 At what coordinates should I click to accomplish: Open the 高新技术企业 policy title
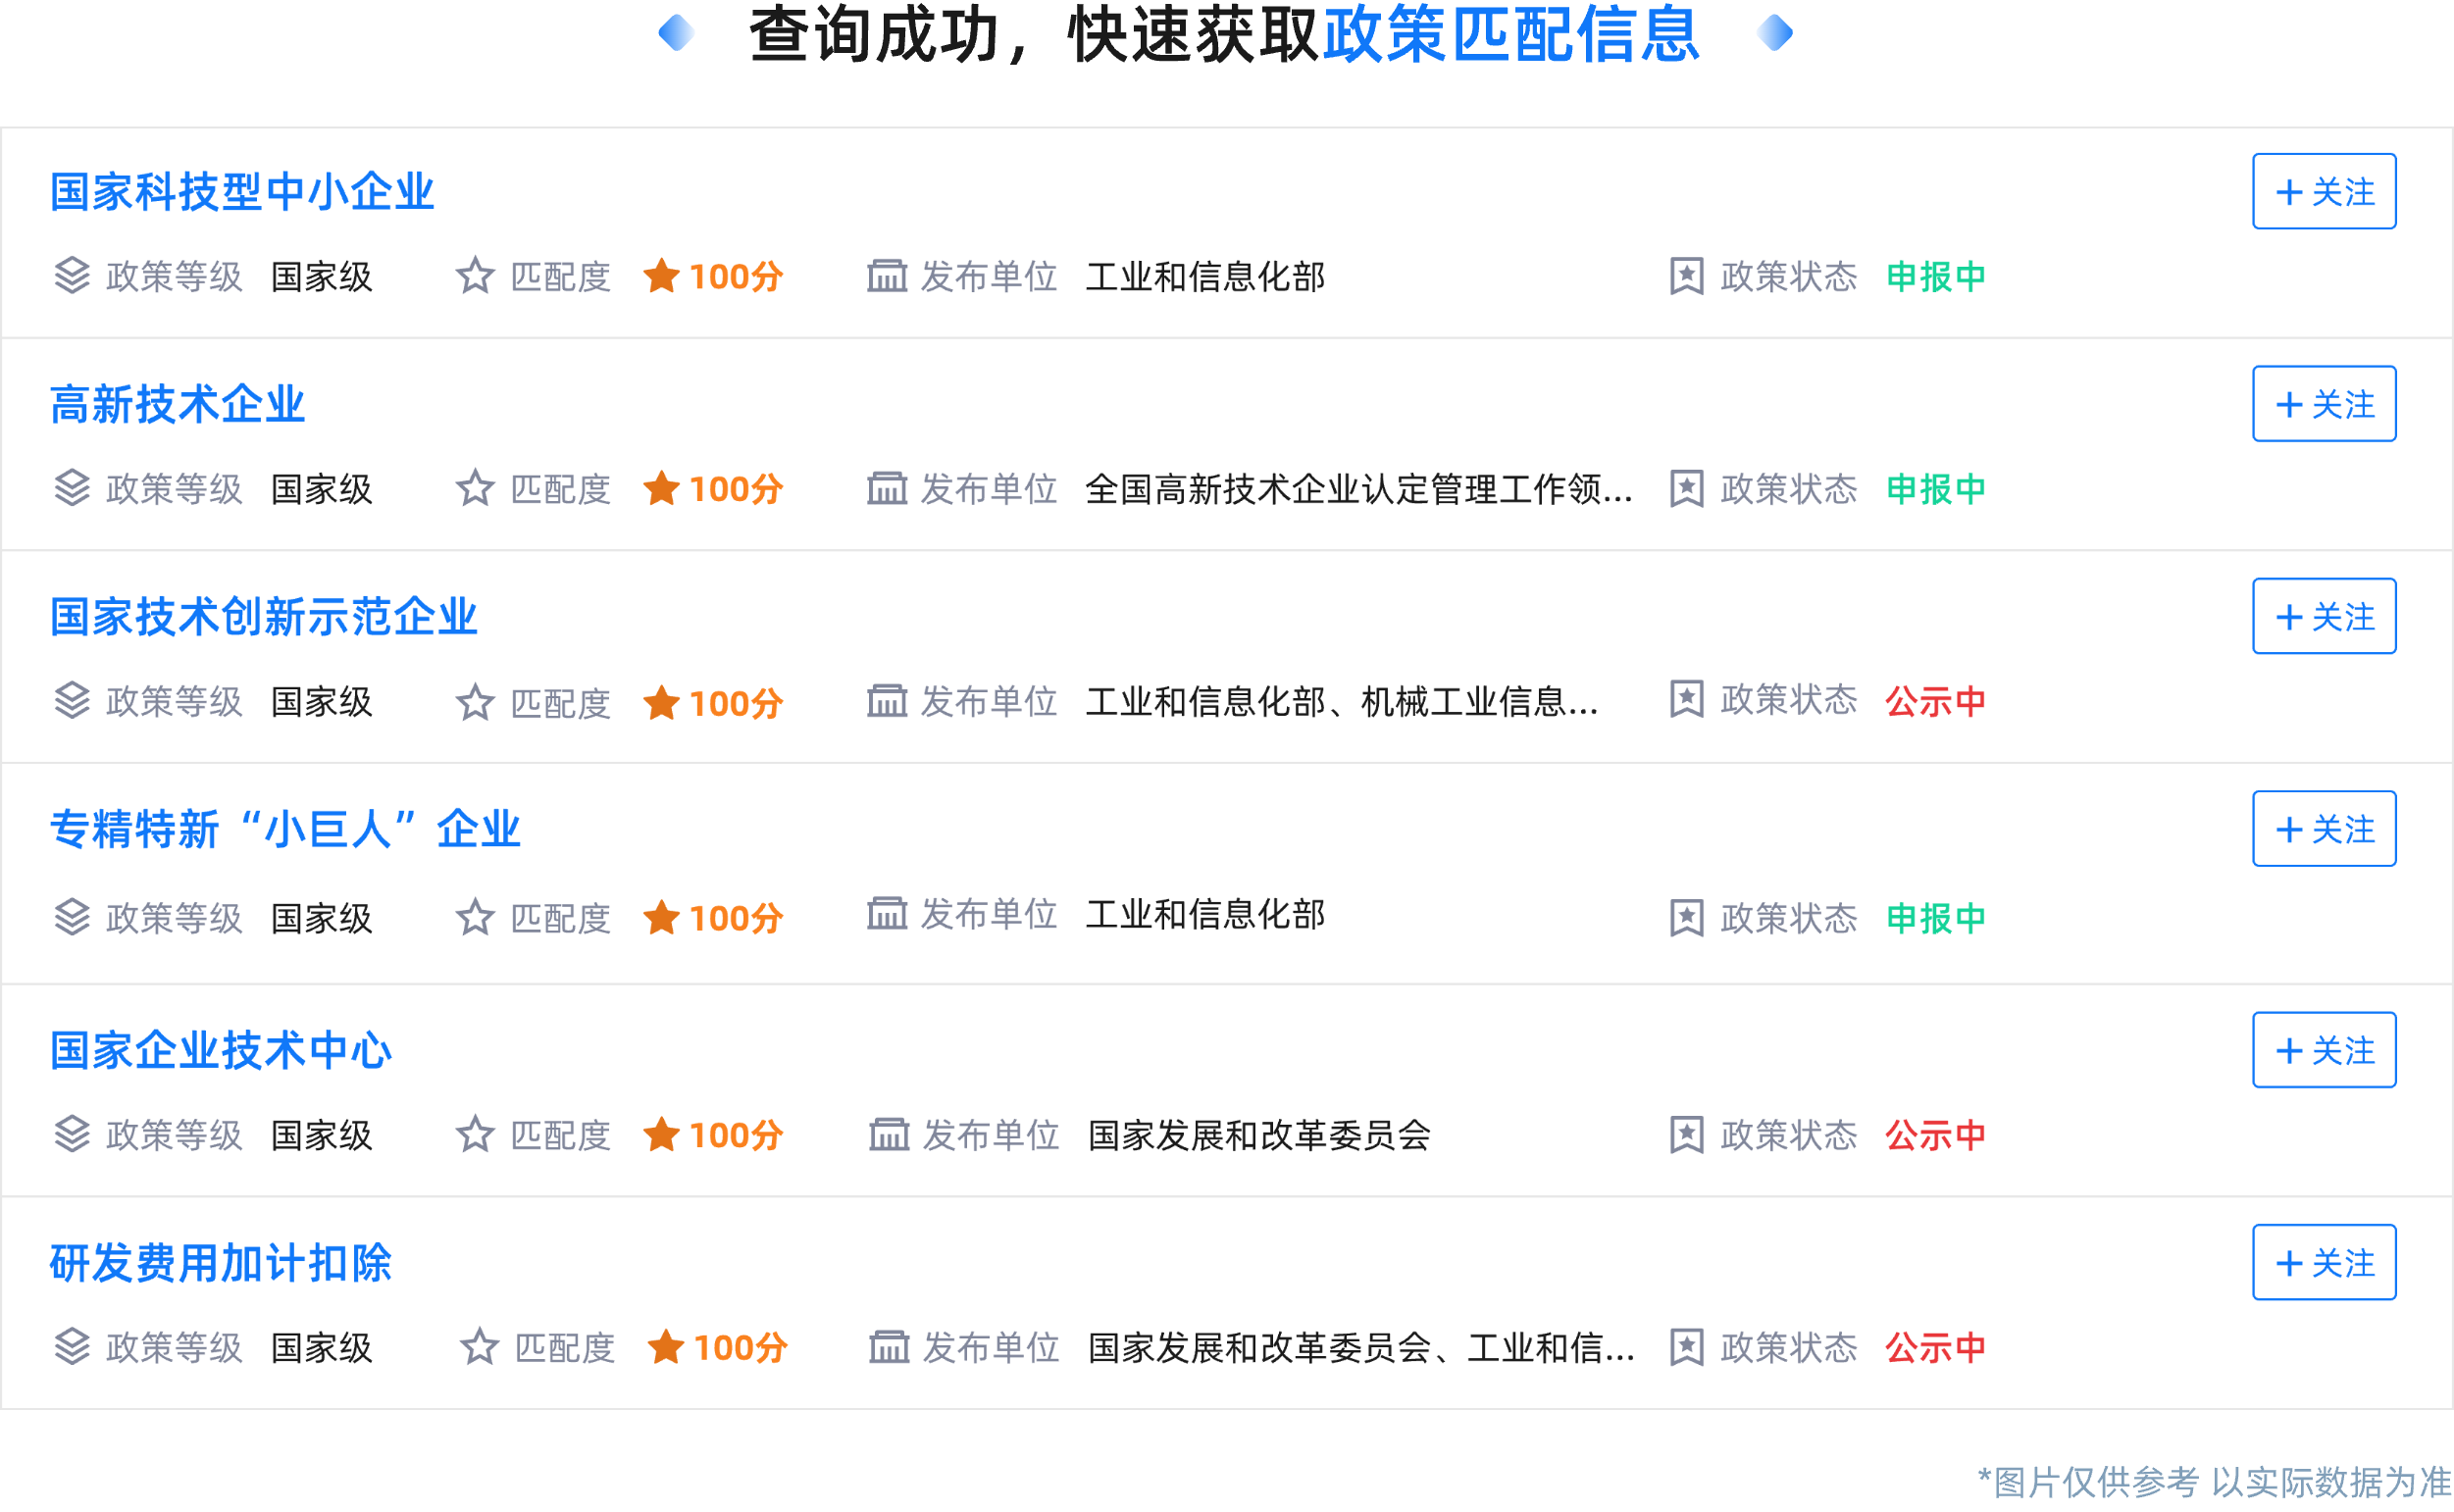(177, 405)
